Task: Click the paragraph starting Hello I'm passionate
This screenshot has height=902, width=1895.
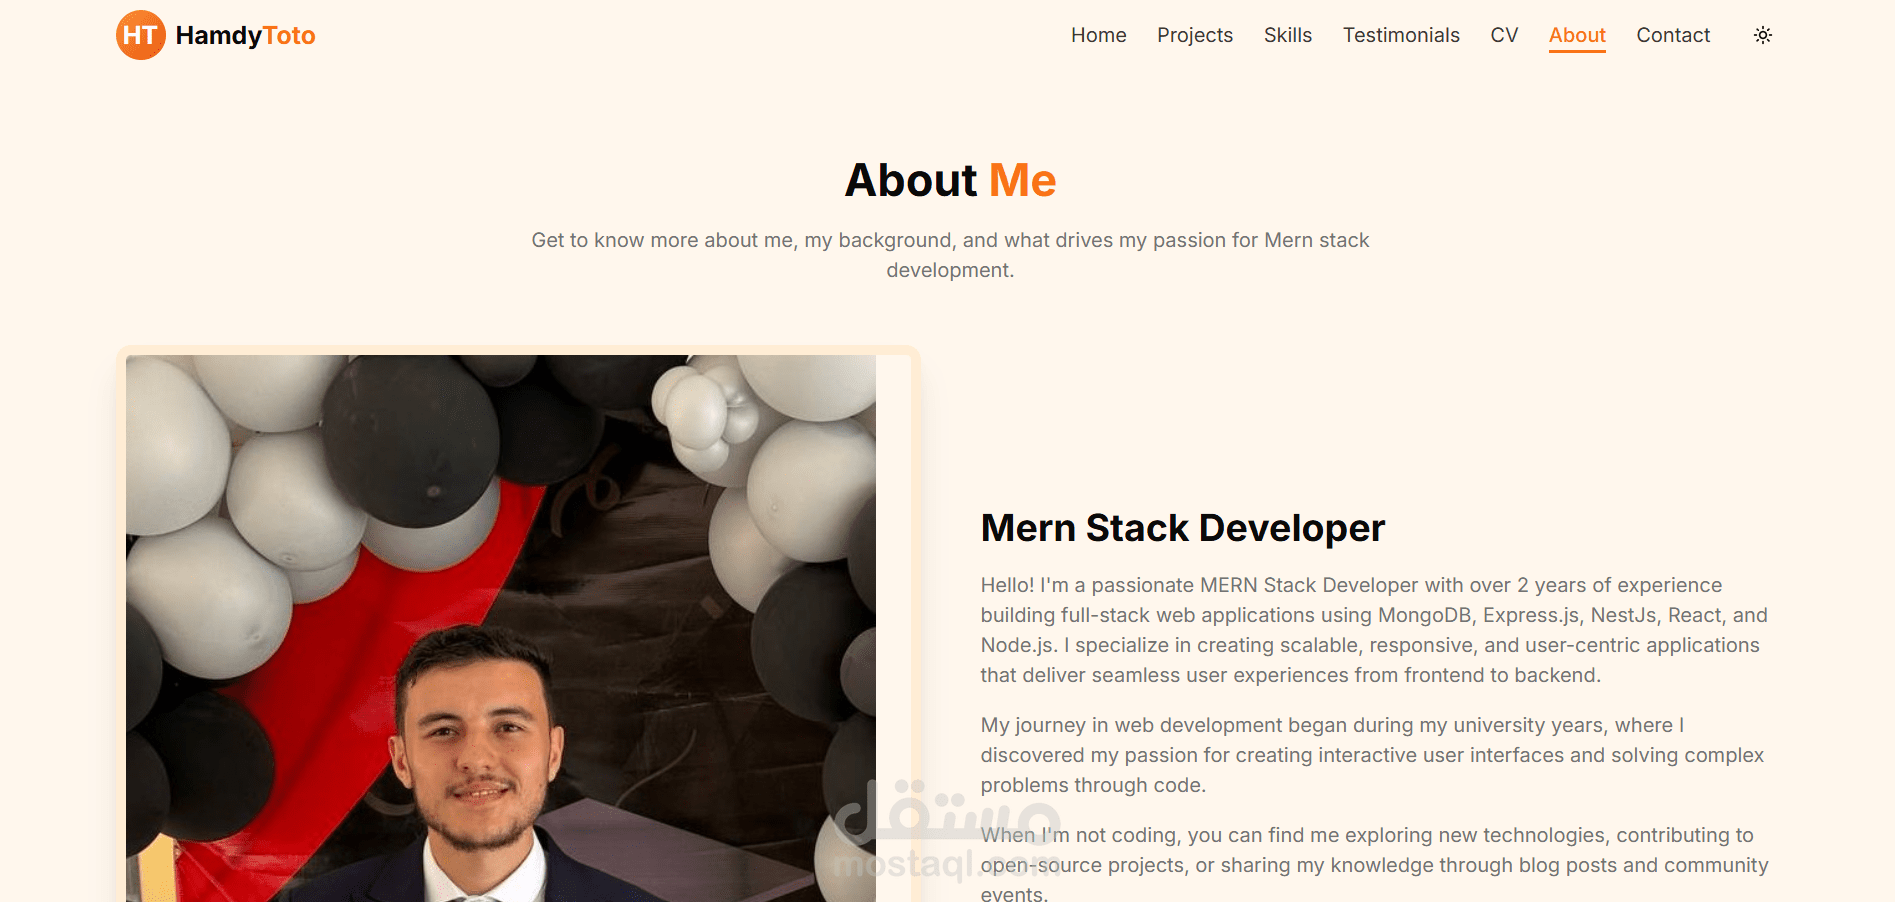Action: 1374,630
